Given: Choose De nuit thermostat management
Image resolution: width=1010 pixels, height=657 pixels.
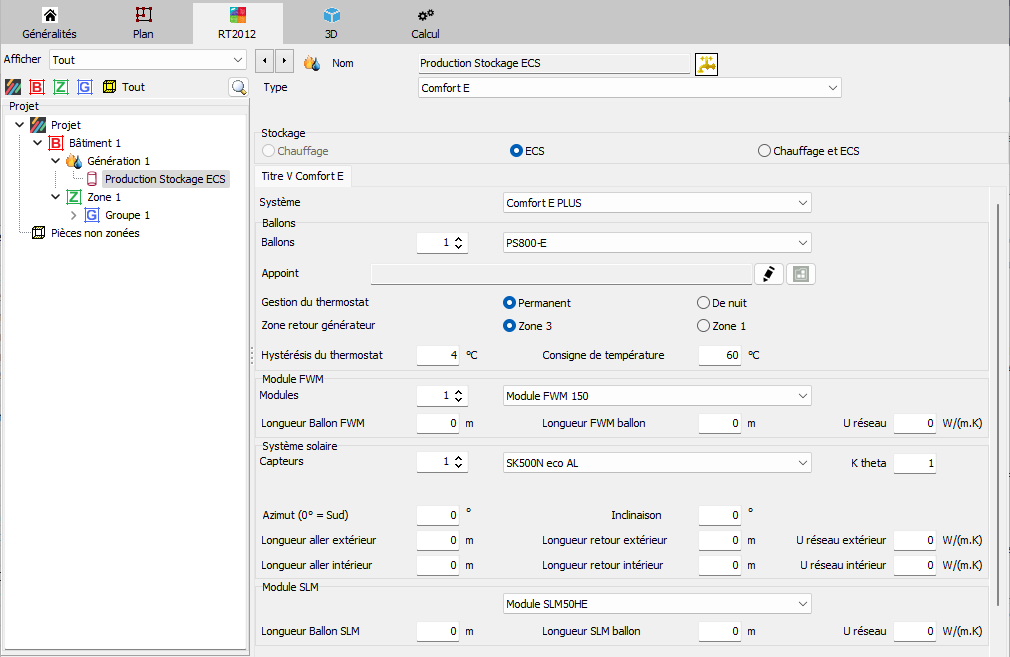Looking at the screenshot, I should pos(703,303).
